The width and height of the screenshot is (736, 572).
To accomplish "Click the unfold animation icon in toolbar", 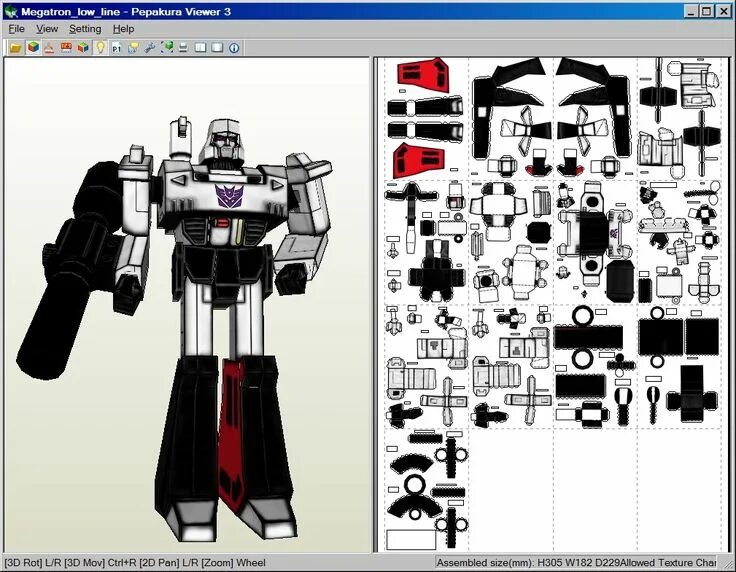I will click(x=49, y=47).
